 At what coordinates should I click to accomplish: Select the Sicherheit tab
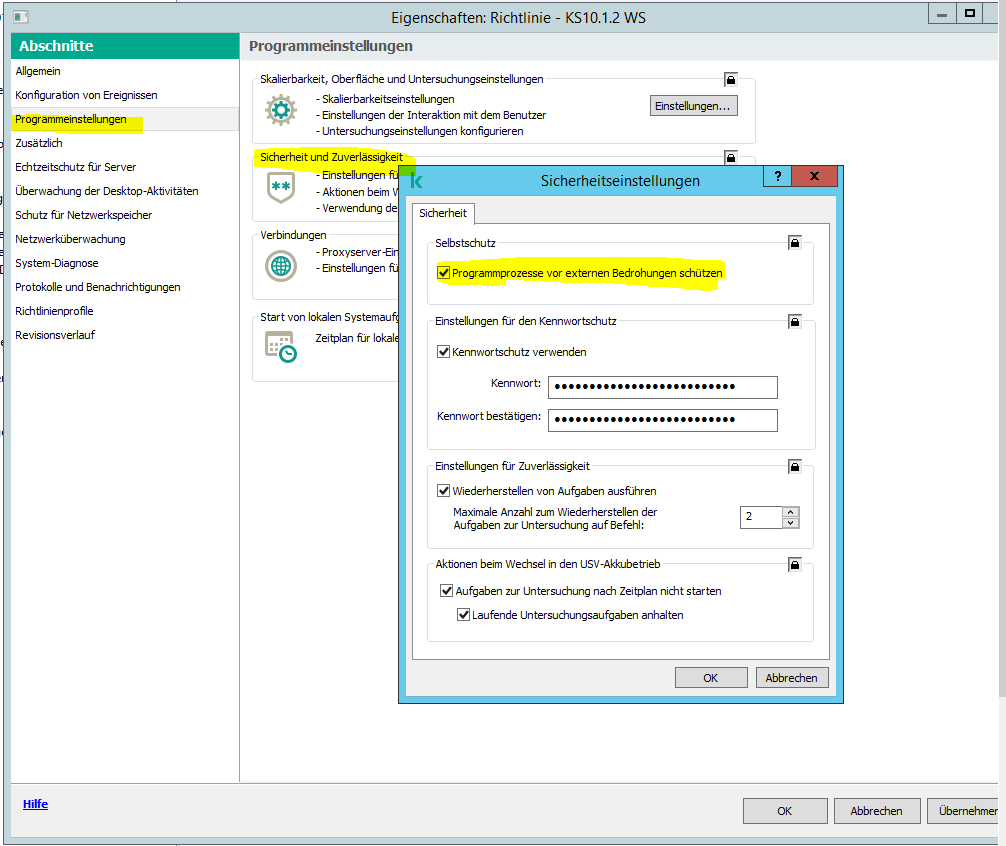coord(443,213)
